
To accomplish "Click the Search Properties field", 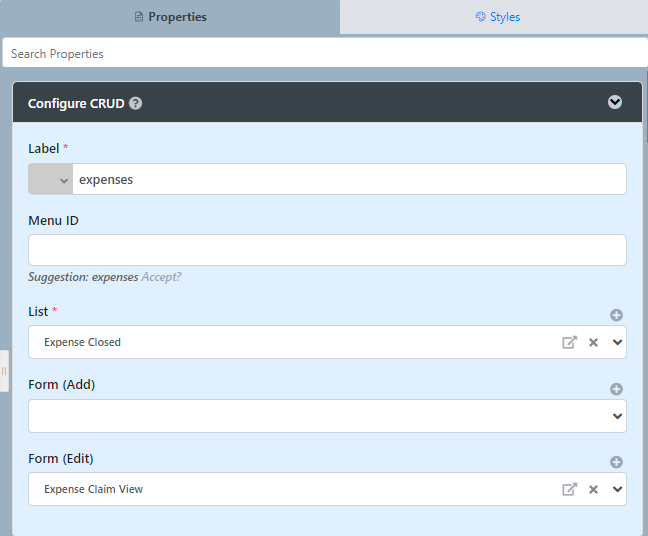I will pos(325,53).
